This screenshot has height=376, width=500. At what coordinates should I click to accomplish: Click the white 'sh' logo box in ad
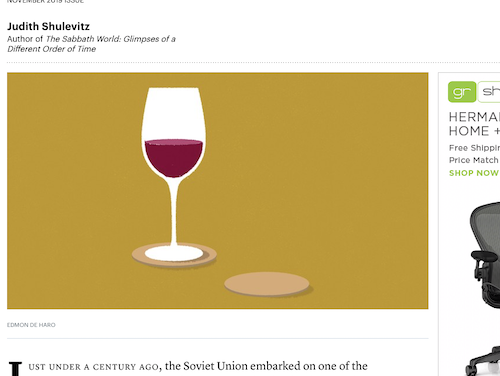pos(489,92)
